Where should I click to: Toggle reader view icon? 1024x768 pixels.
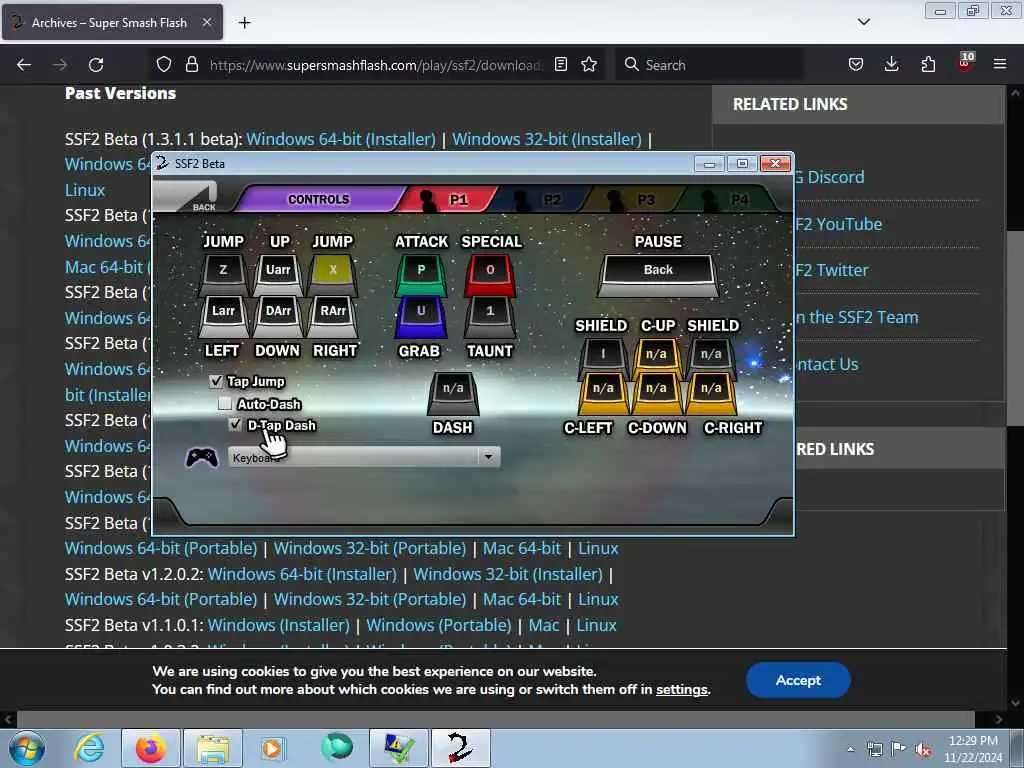tap(560, 65)
